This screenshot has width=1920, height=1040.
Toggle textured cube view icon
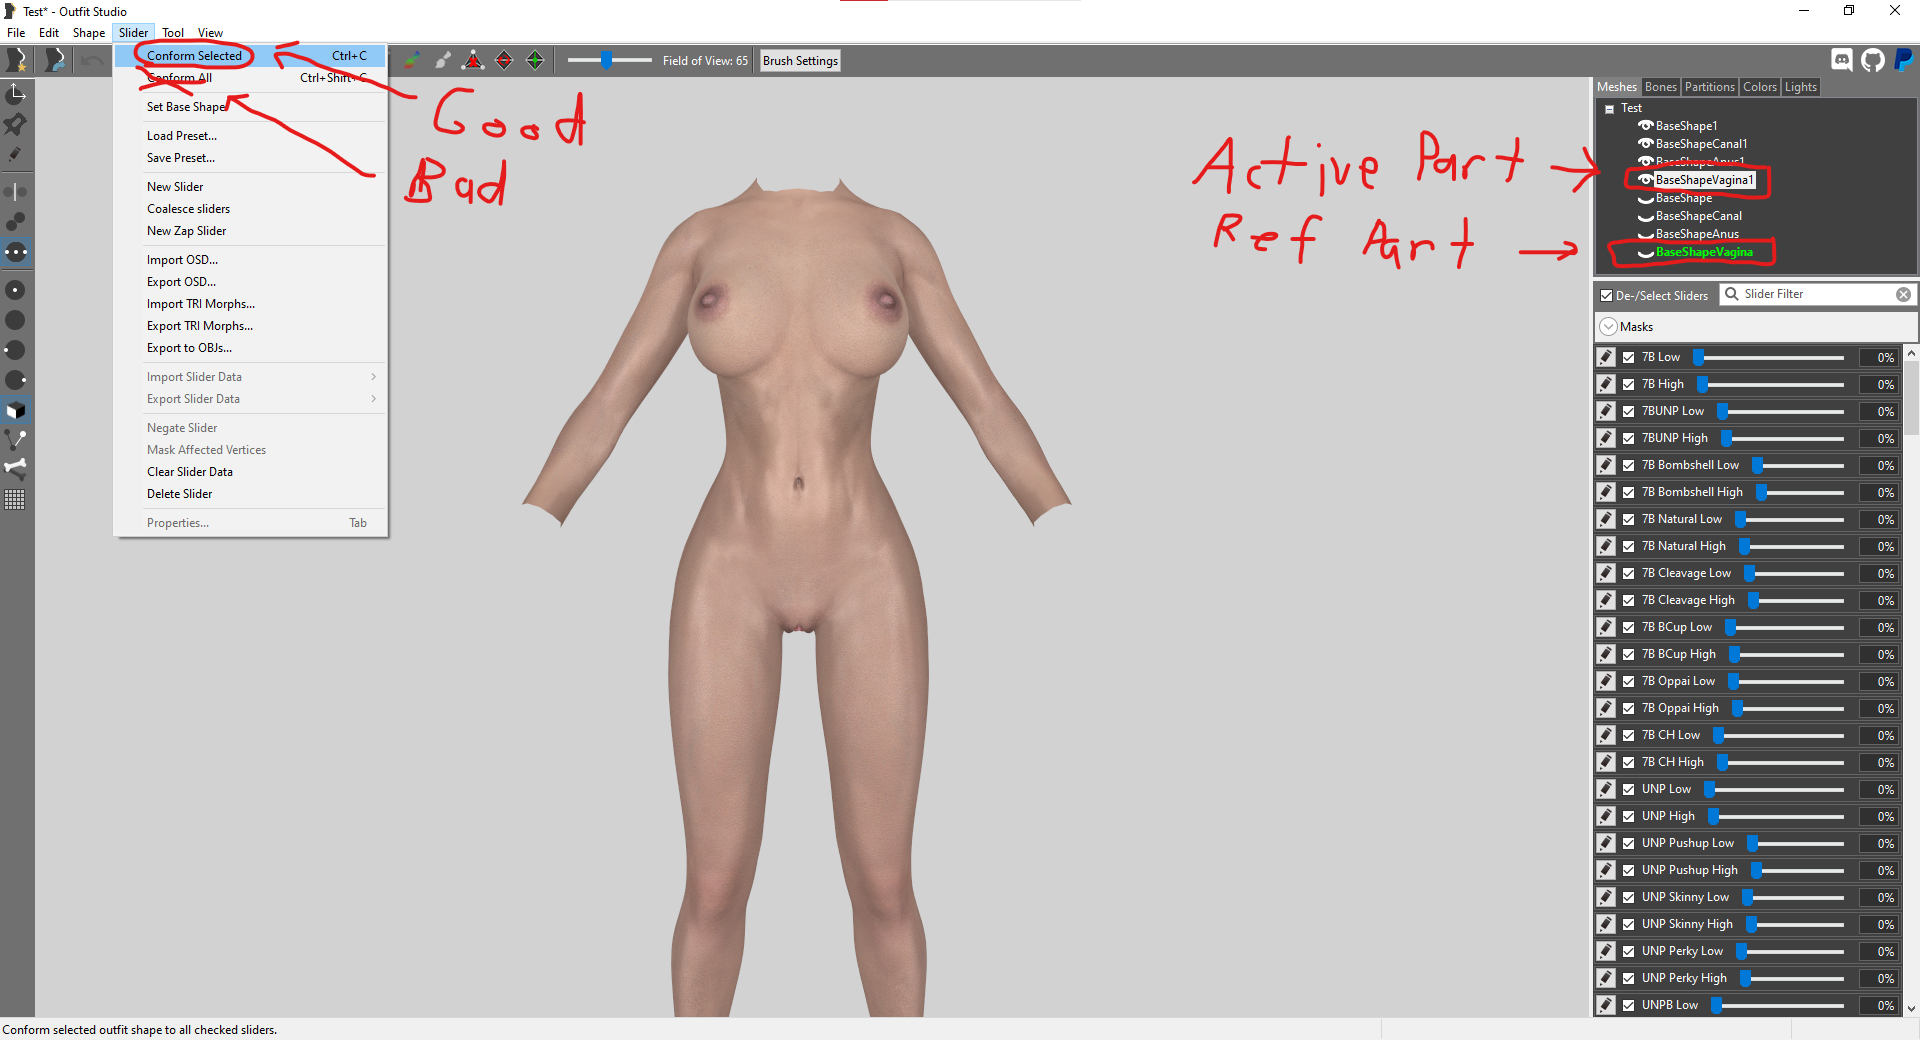[16, 410]
